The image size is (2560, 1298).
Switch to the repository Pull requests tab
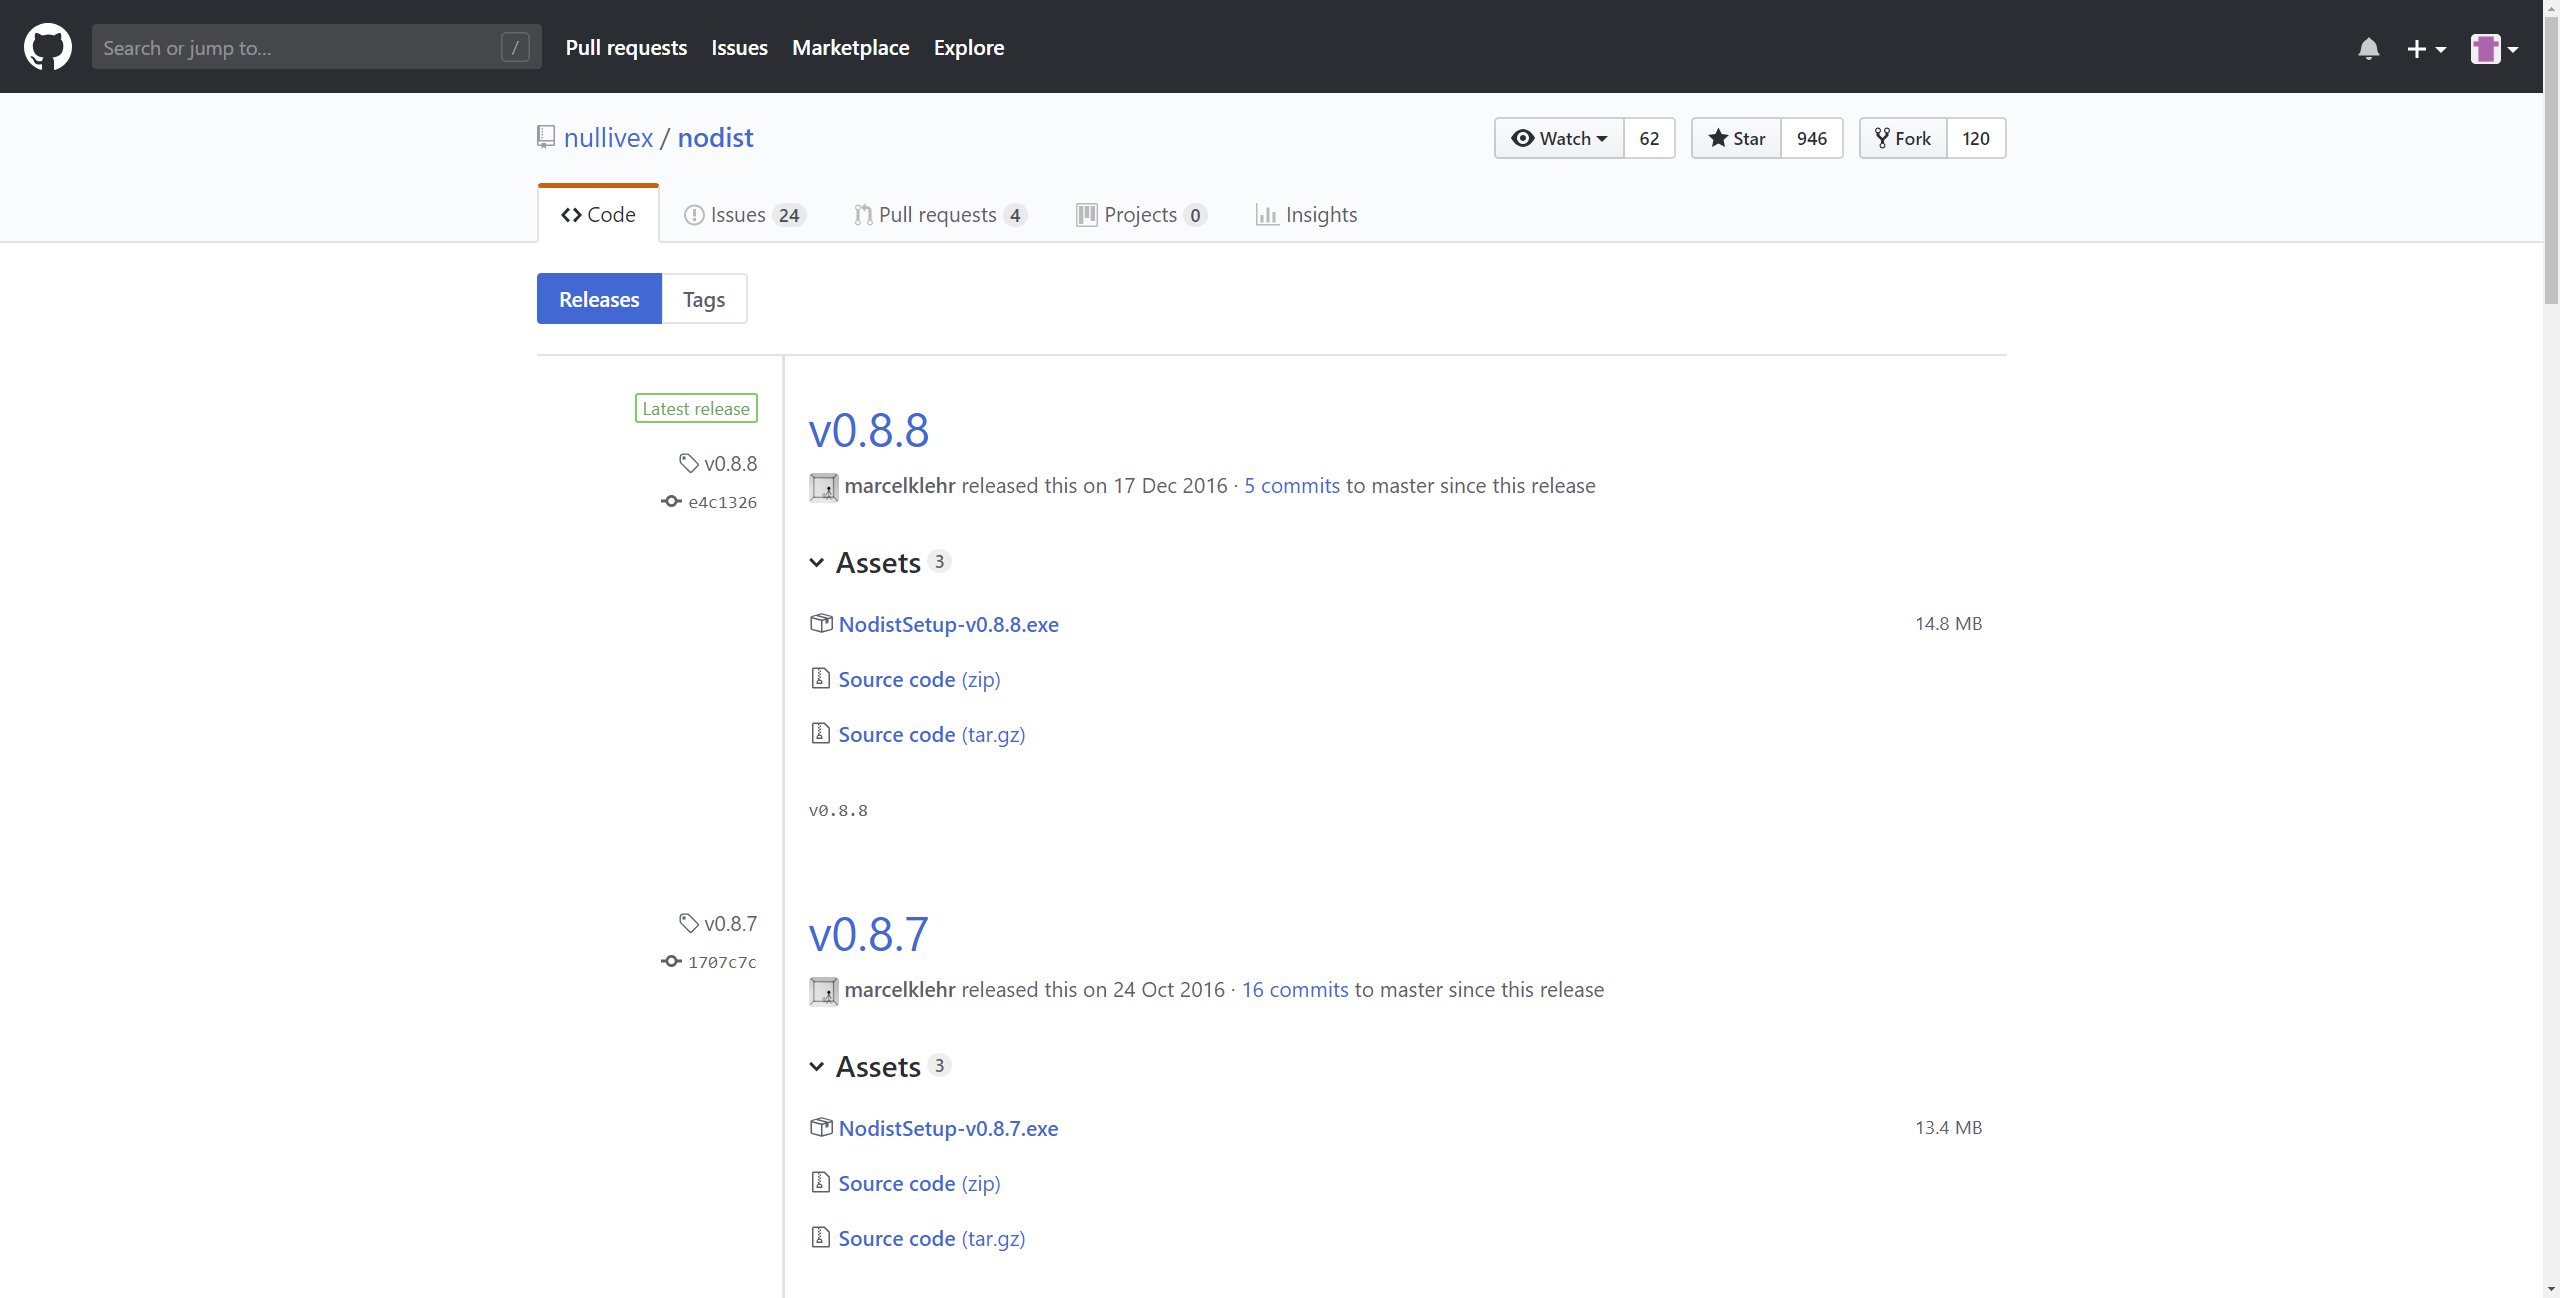click(940, 214)
